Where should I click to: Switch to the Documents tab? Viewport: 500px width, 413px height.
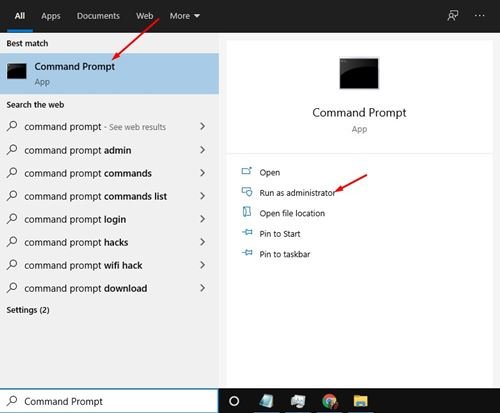click(x=98, y=16)
